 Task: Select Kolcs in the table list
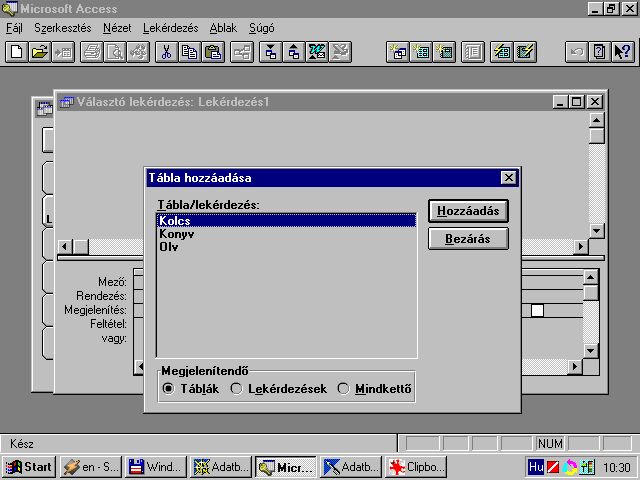(287, 221)
